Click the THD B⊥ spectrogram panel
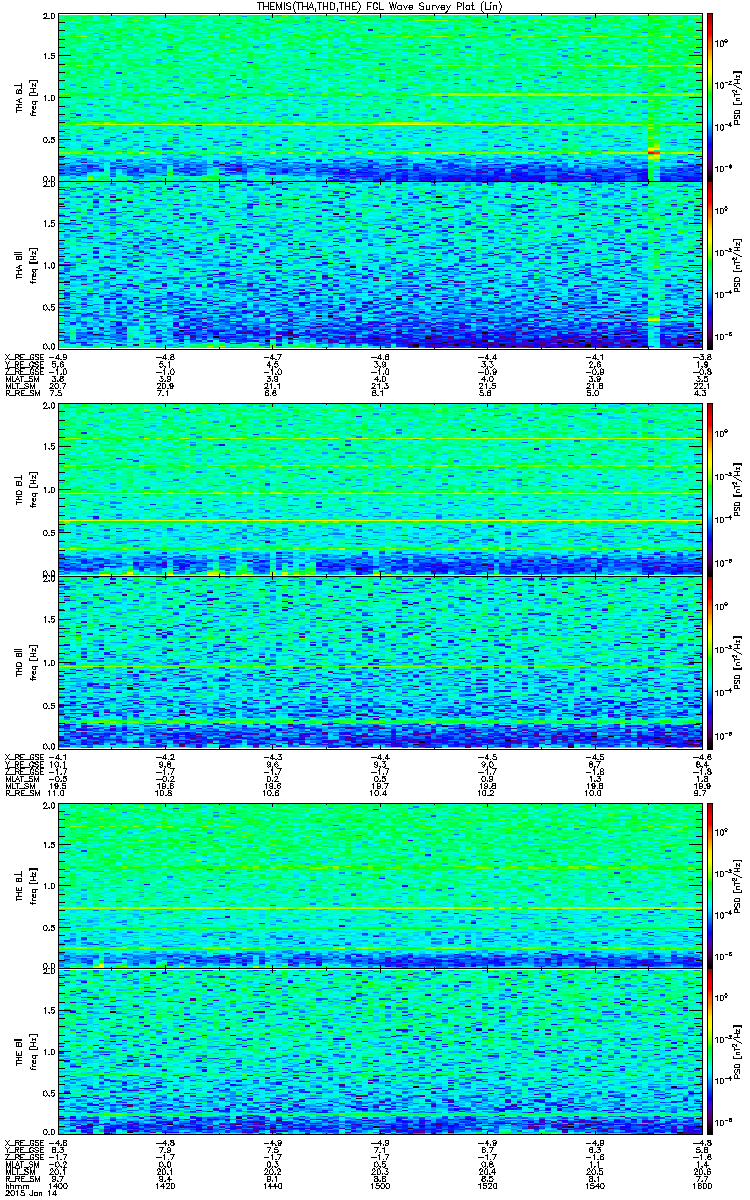Viewport: 750px width, 1200px height. coord(381,489)
